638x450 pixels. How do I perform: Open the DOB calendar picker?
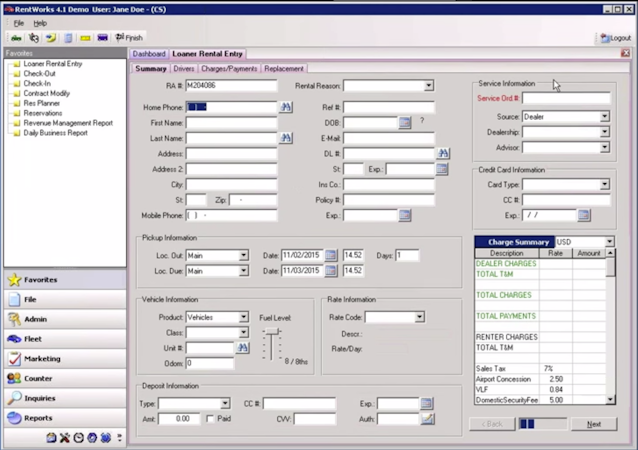(x=404, y=122)
